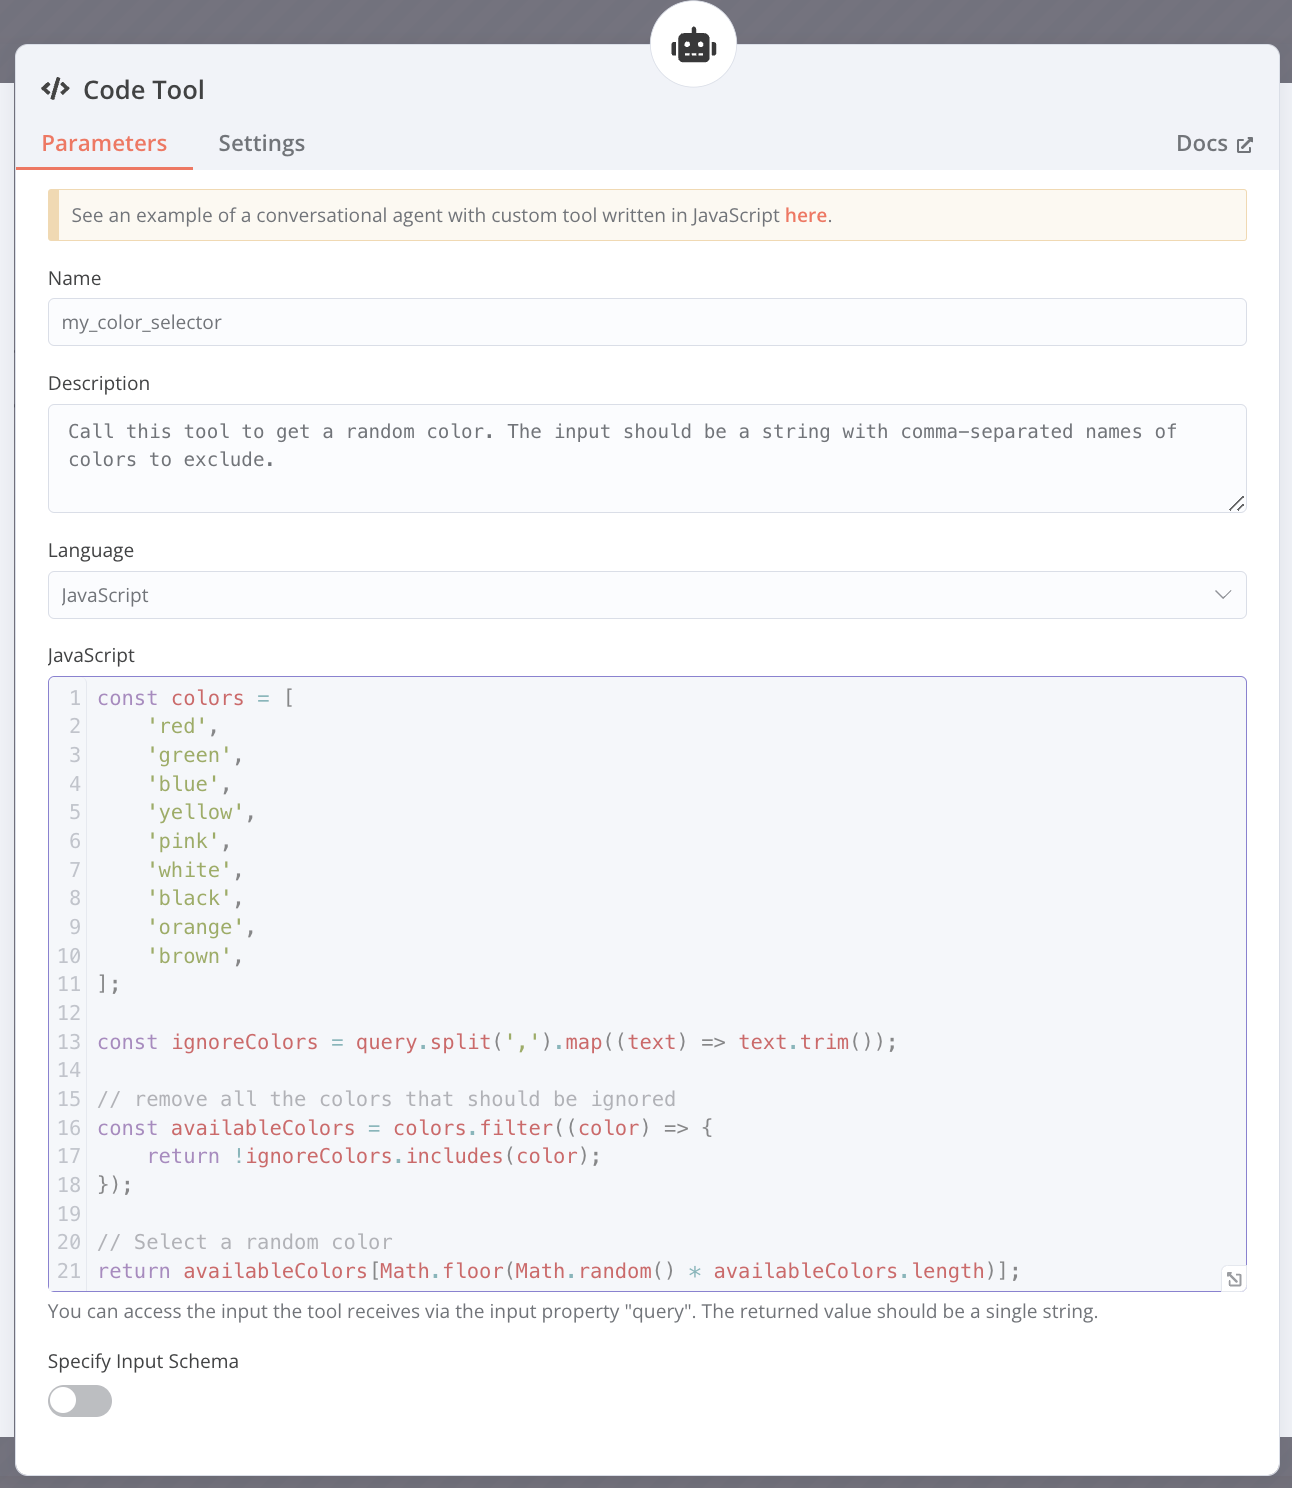This screenshot has height=1488, width=1292.
Task: Click the Description textarea resize handle
Action: point(1236,503)
